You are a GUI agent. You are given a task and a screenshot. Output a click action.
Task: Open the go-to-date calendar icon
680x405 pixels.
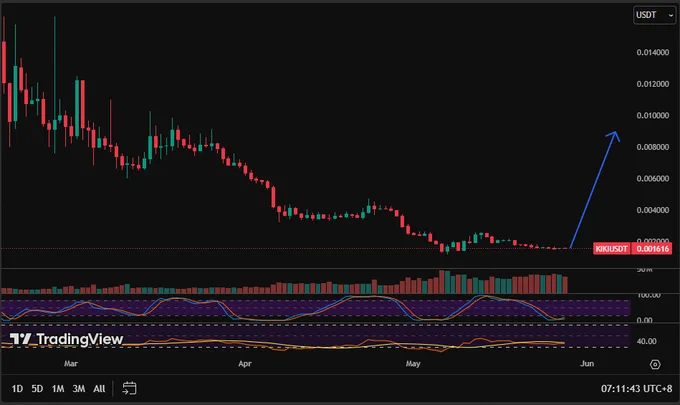pos(129,388)
